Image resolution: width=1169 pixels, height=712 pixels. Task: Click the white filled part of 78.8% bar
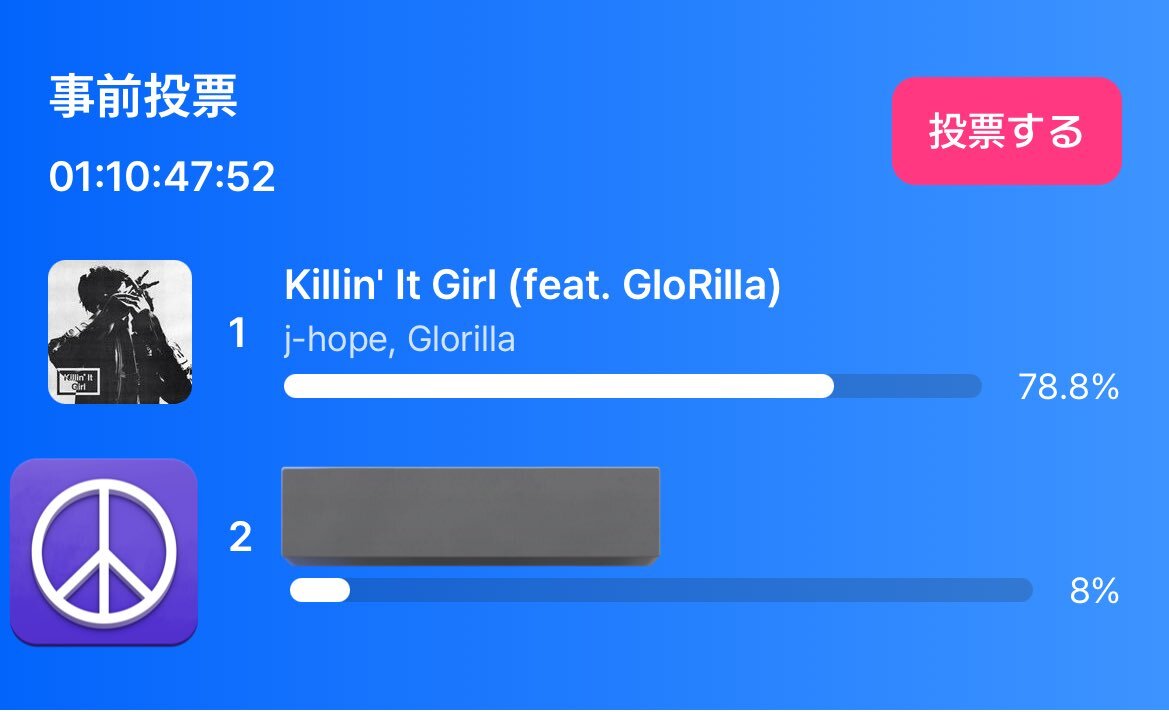pyautogui.click(x=558, y=386)
